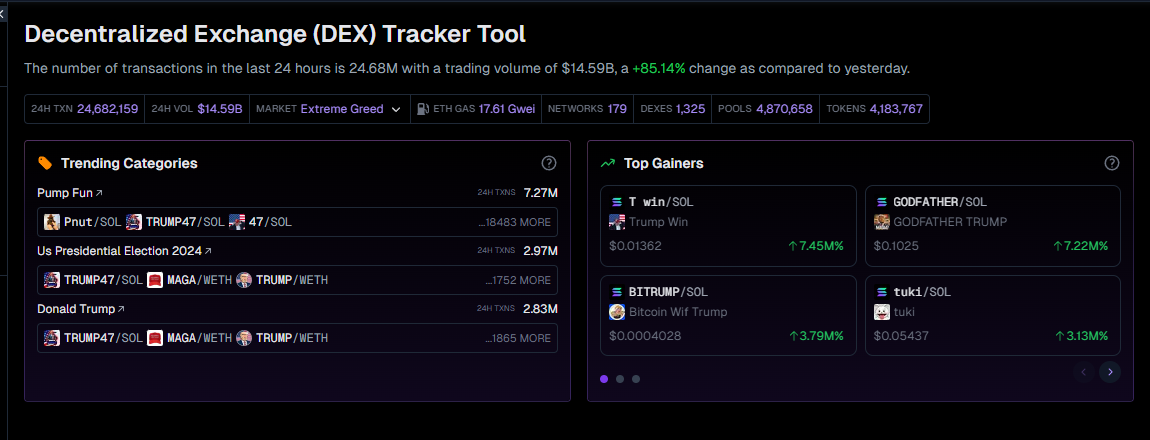Screen dimensions: 1150x440
Task: Select the first carousel page dot
Action: pos(604,379)
